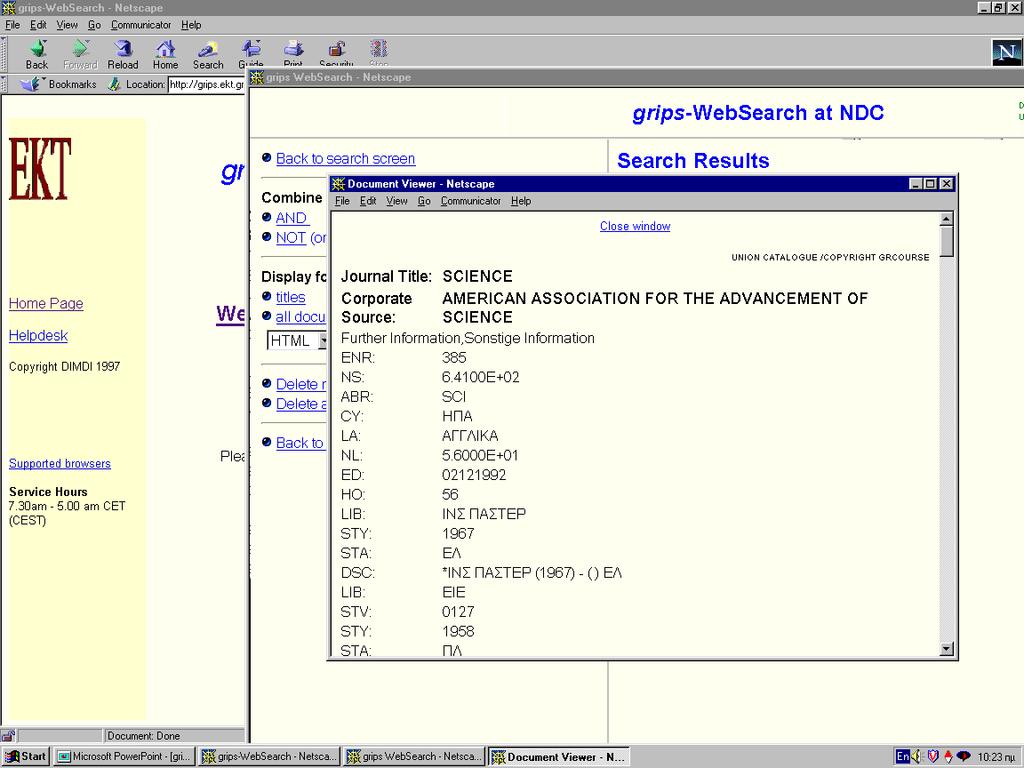Open View menu in Document Viewer
Screen dimensions: 1024x768
coord(396,201)
